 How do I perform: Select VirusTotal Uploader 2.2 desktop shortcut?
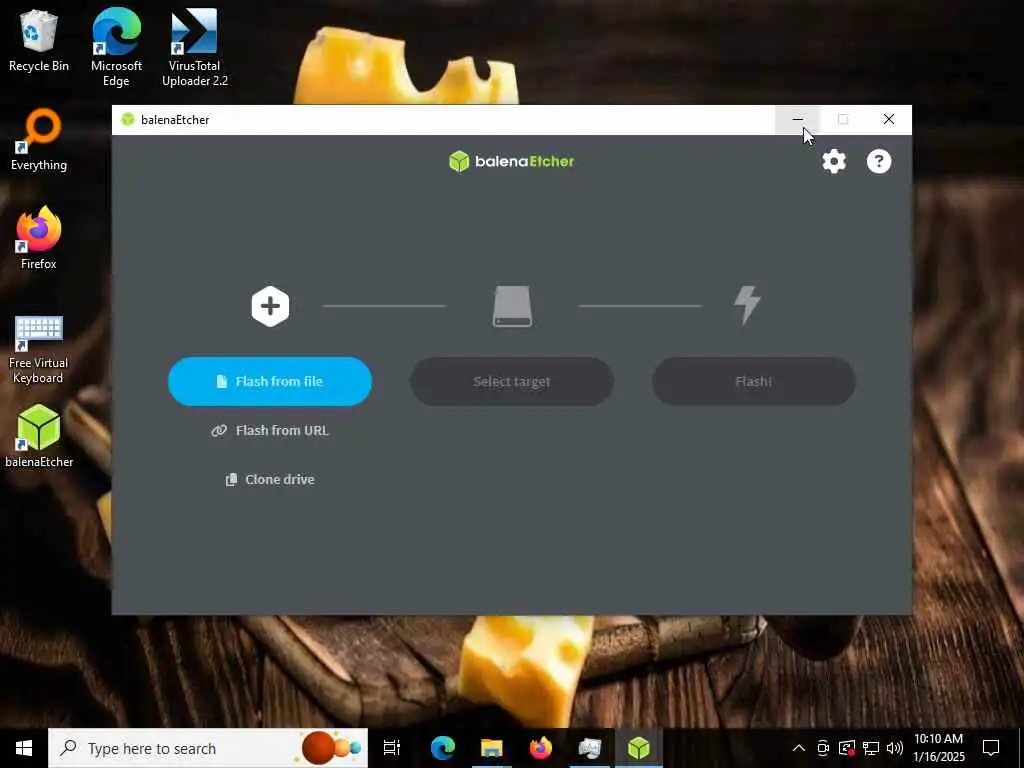click(x=195, y=48)
